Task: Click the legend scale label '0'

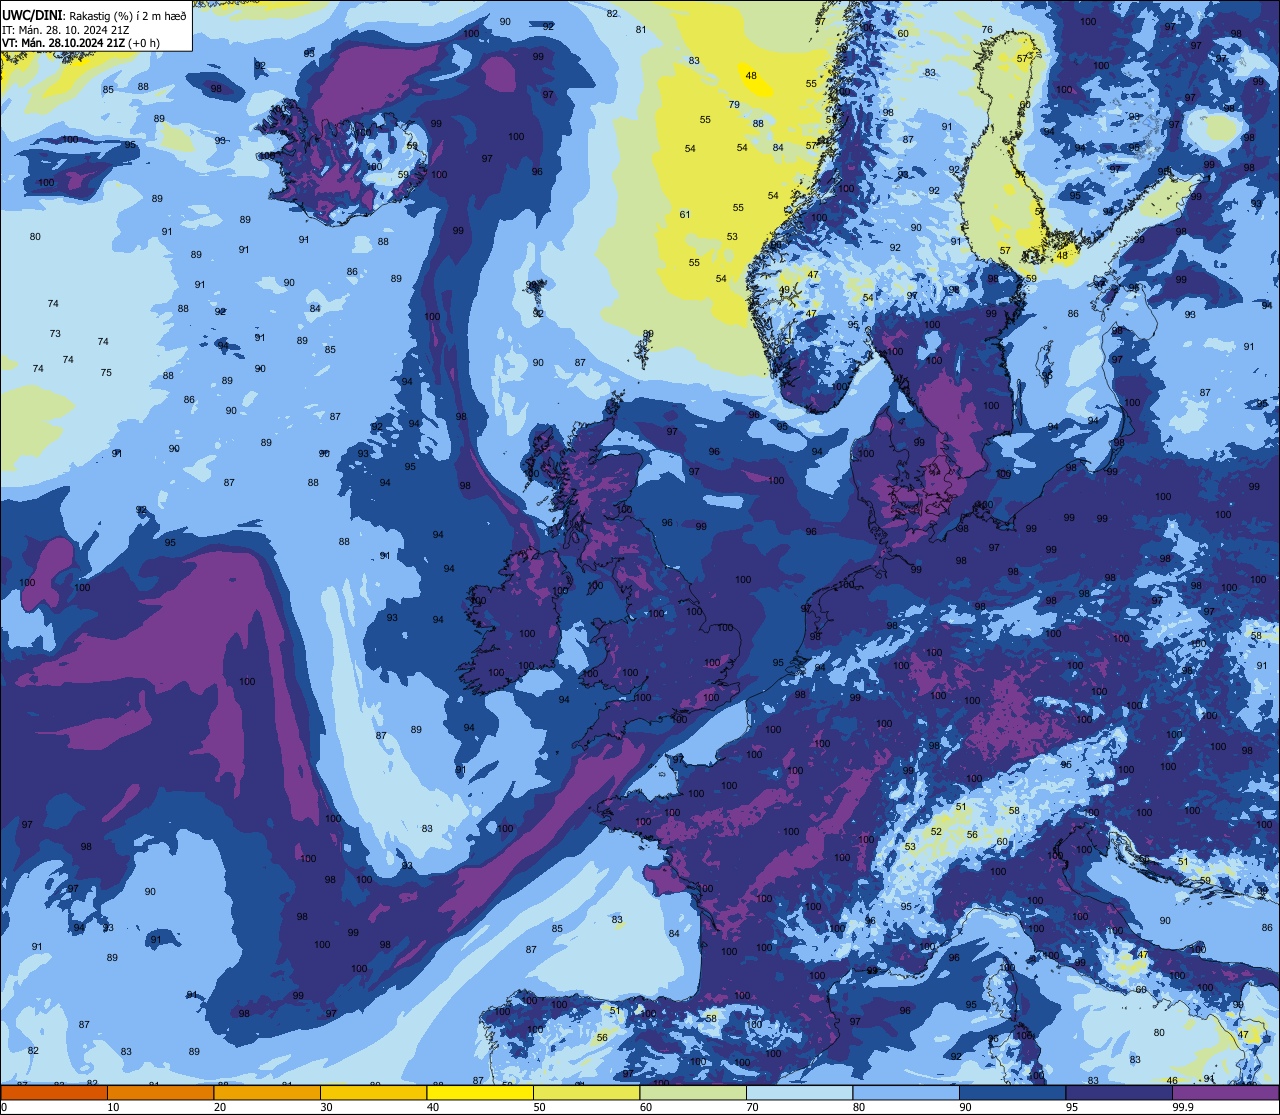Action: [x=4, y=1107]
